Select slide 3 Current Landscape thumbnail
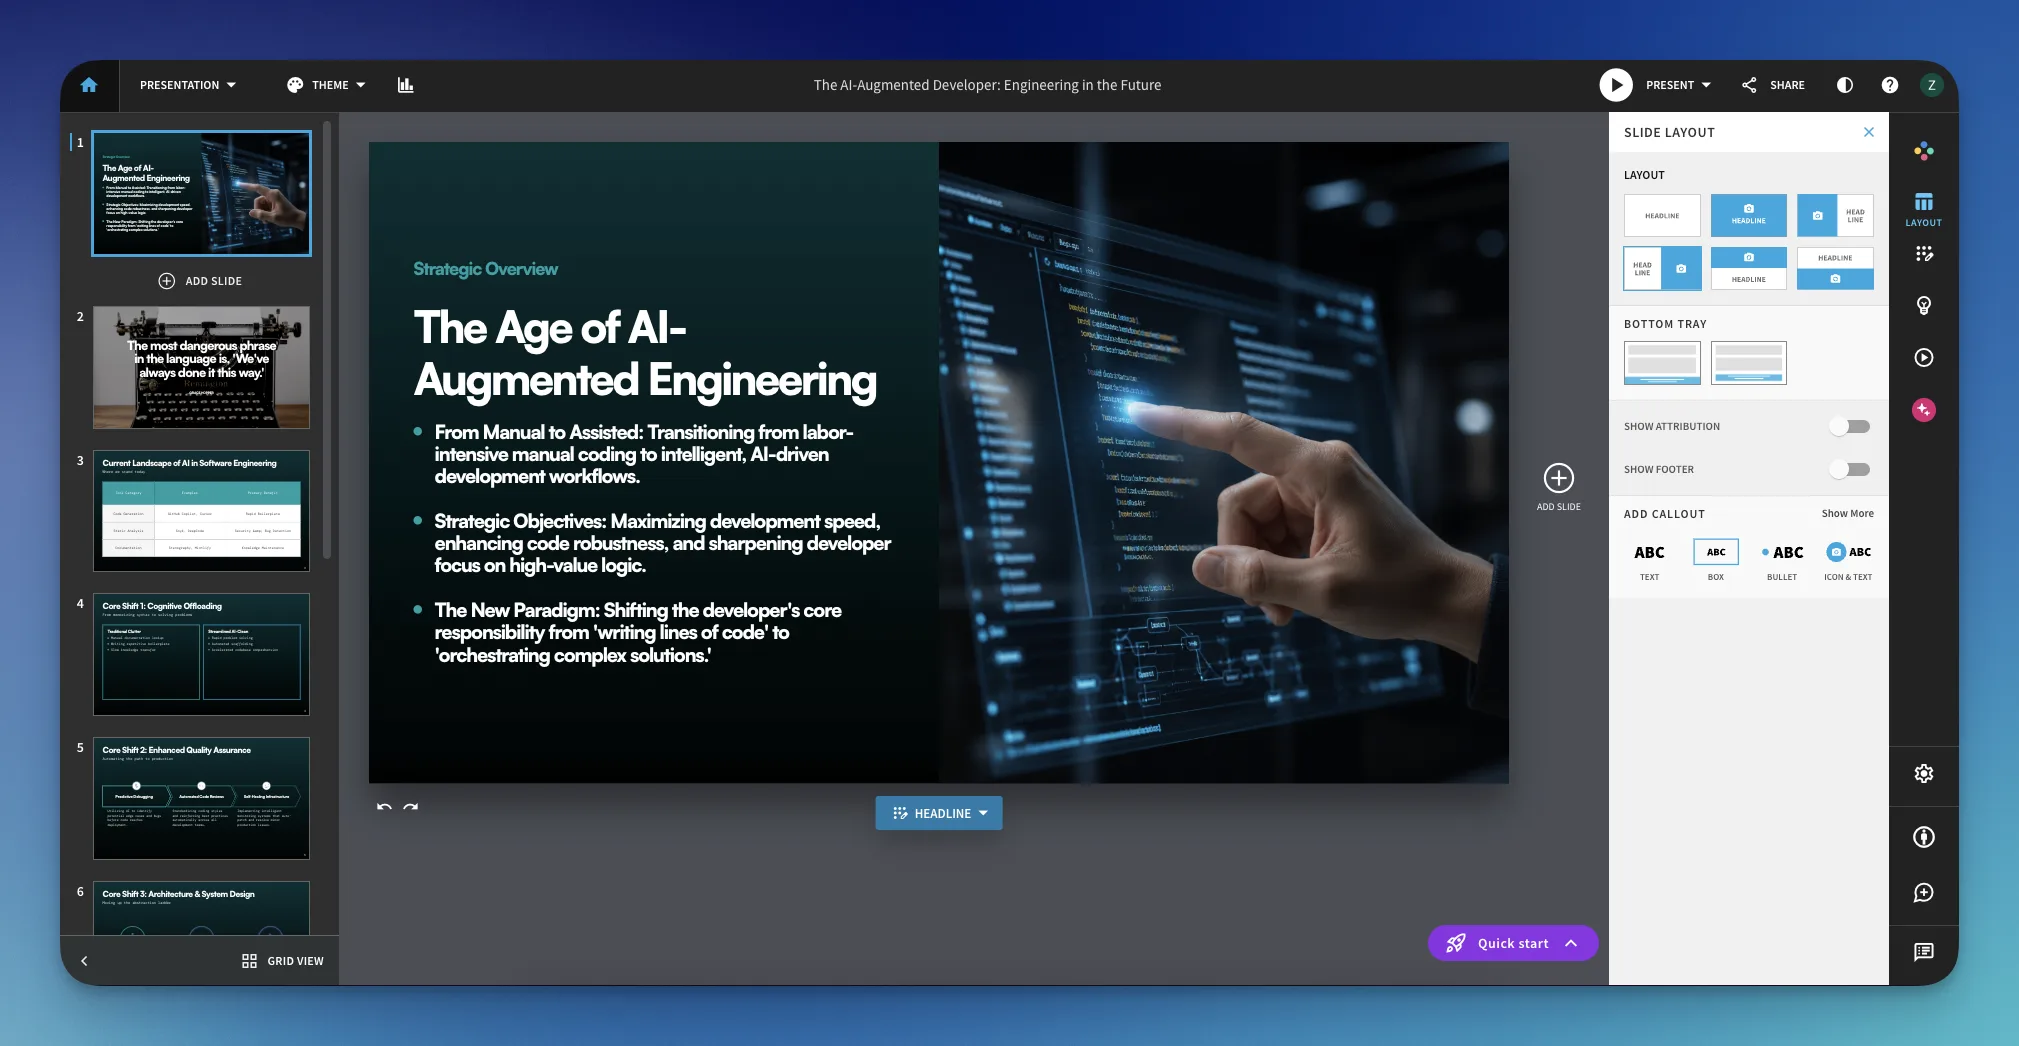This screenshot has height=1046, width=2019. pos(201,511)
